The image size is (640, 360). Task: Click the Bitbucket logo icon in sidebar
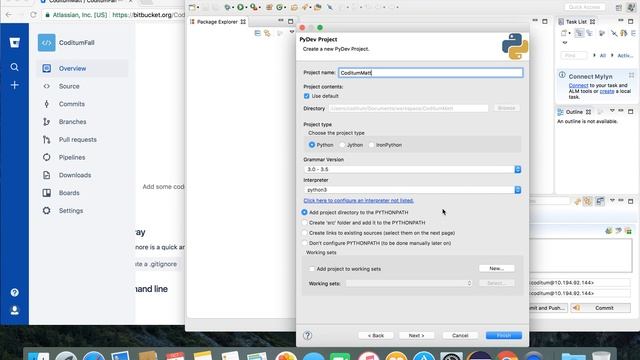pos(15,42)
